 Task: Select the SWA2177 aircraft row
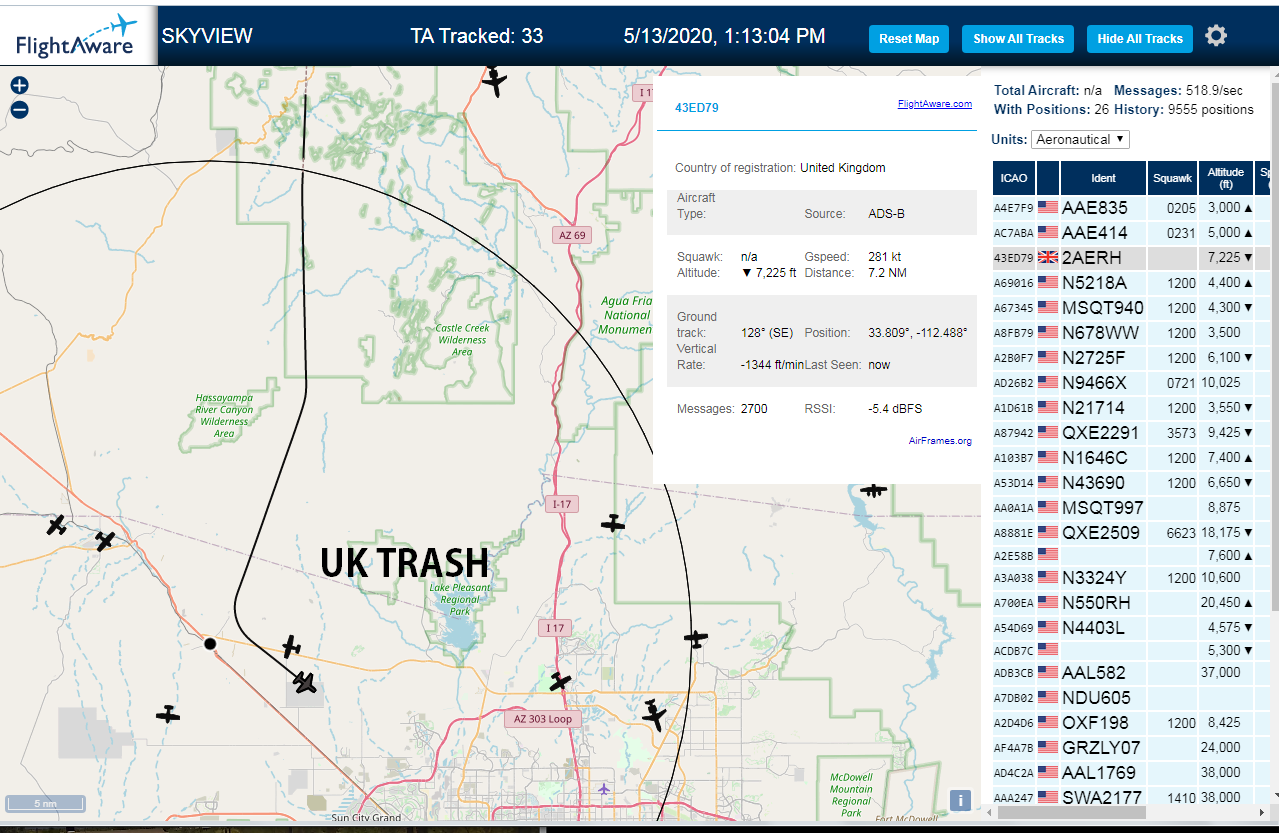pos(1131,797)
